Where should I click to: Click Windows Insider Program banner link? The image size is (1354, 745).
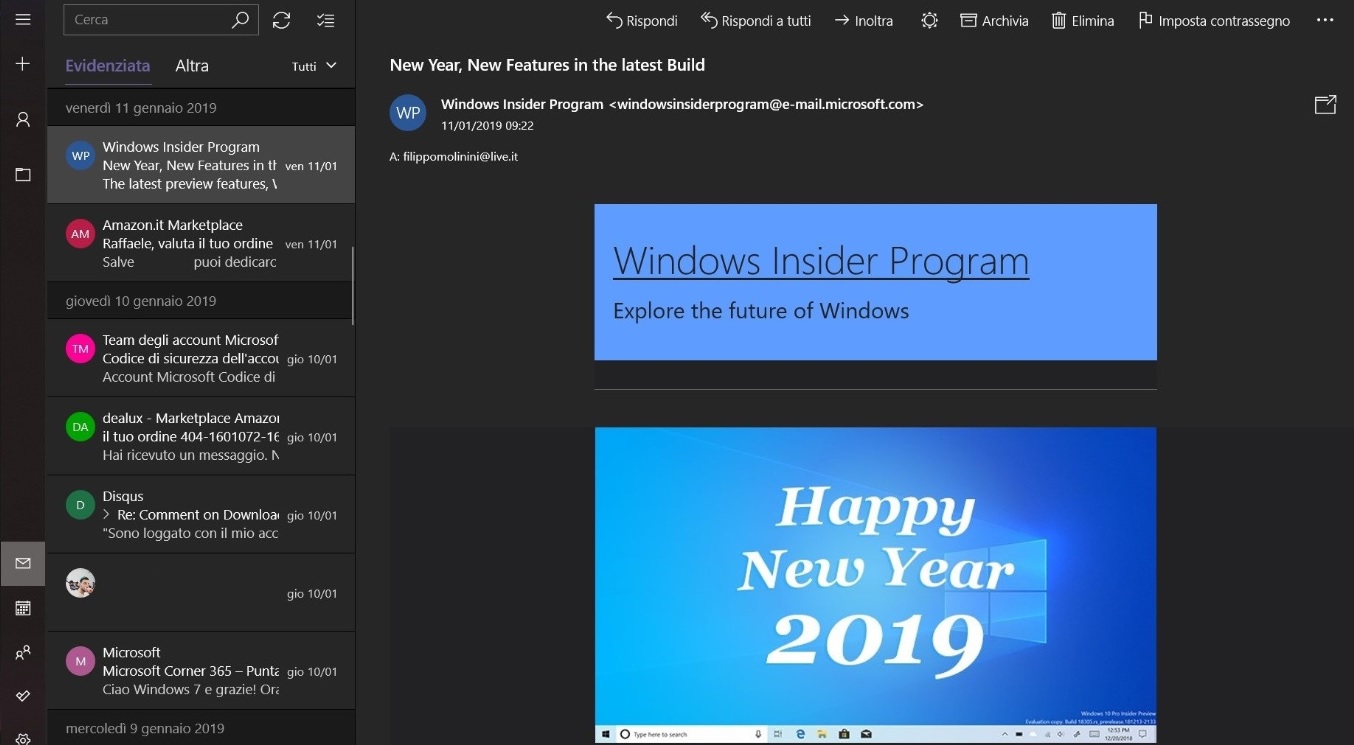pos(821,261)
